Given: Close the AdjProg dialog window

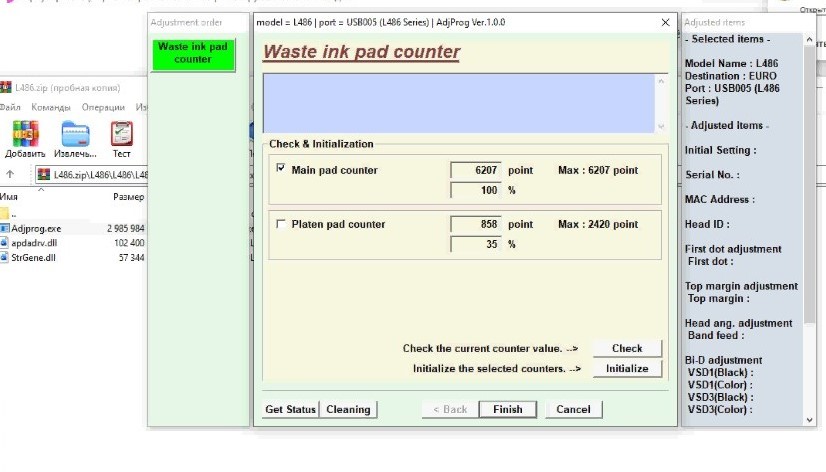Looking at the screenshot, I should tap(665, 22).
